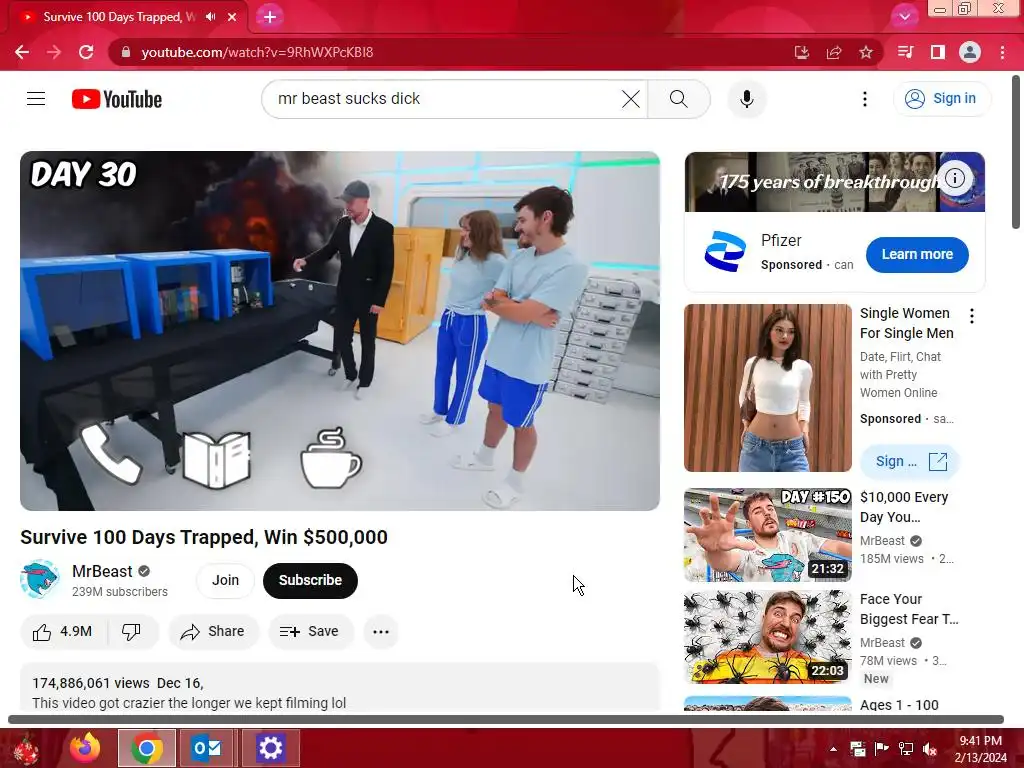Click the muted volume tray icon
This screenshot has width=1024, height=768.
click(x=930, y=749)
